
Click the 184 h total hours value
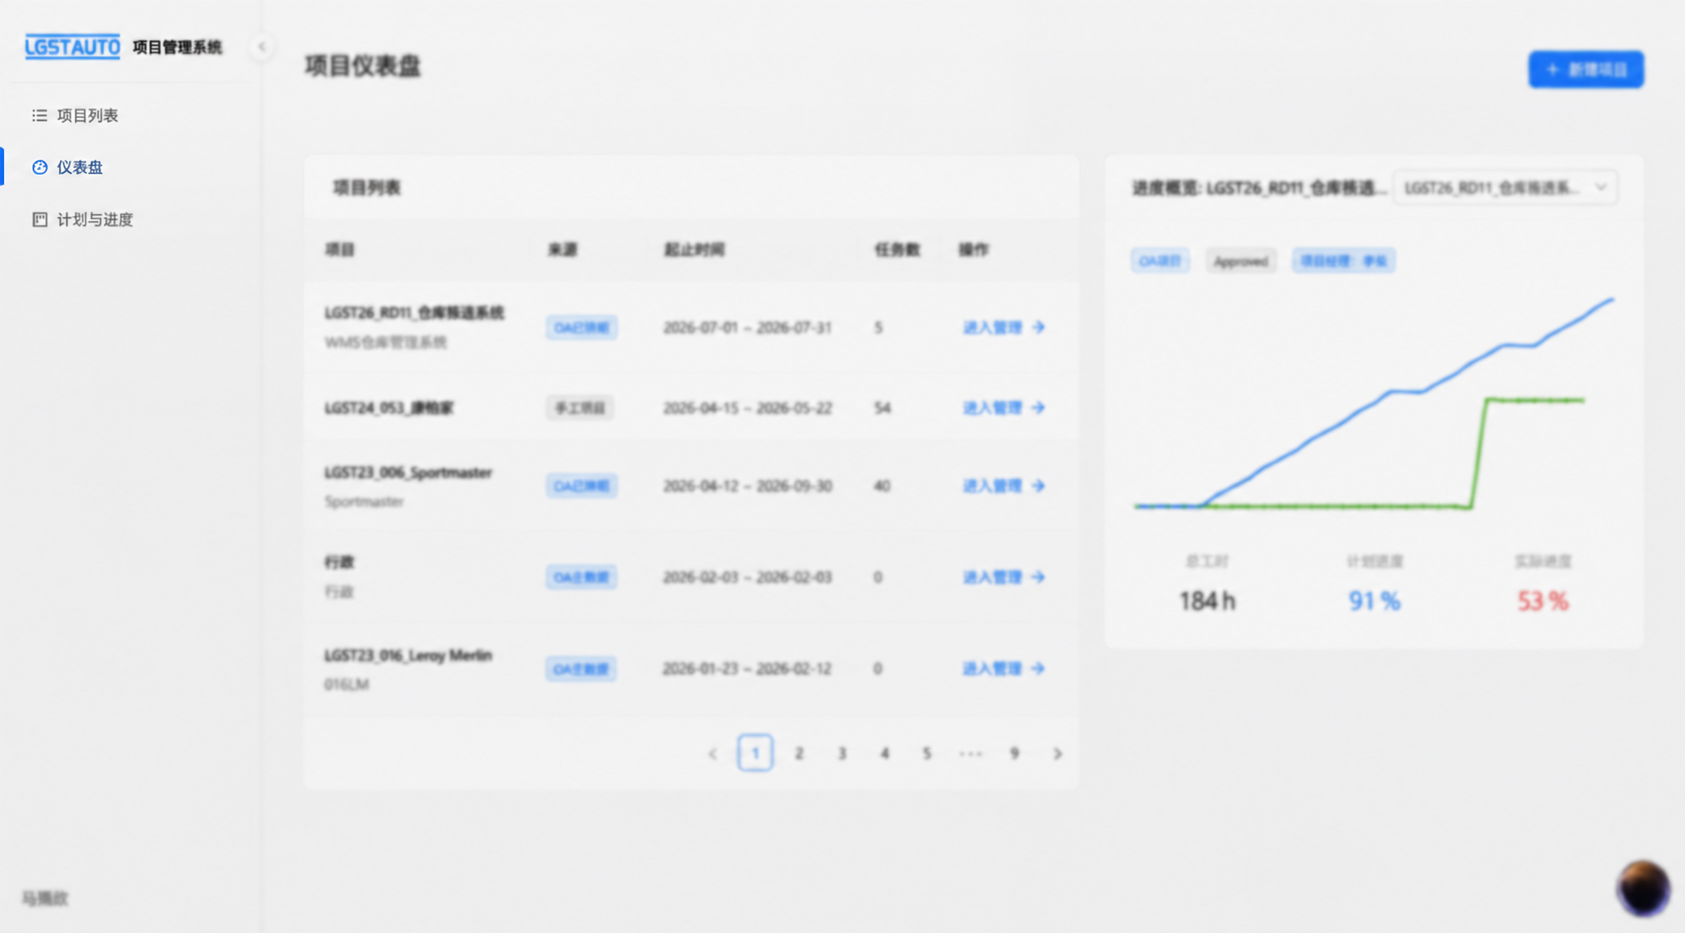[1207, 600]
